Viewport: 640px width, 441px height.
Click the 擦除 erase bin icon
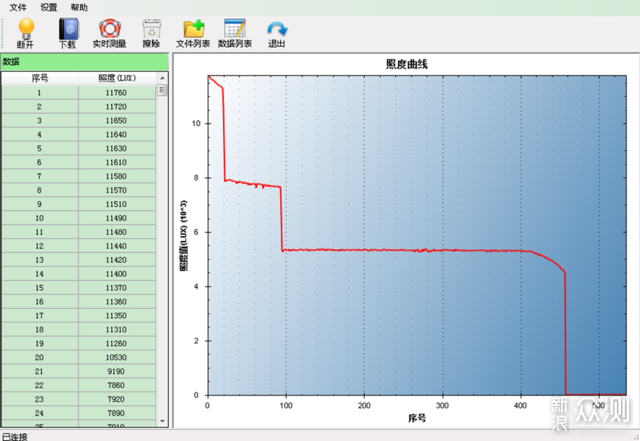coord(151,29)
